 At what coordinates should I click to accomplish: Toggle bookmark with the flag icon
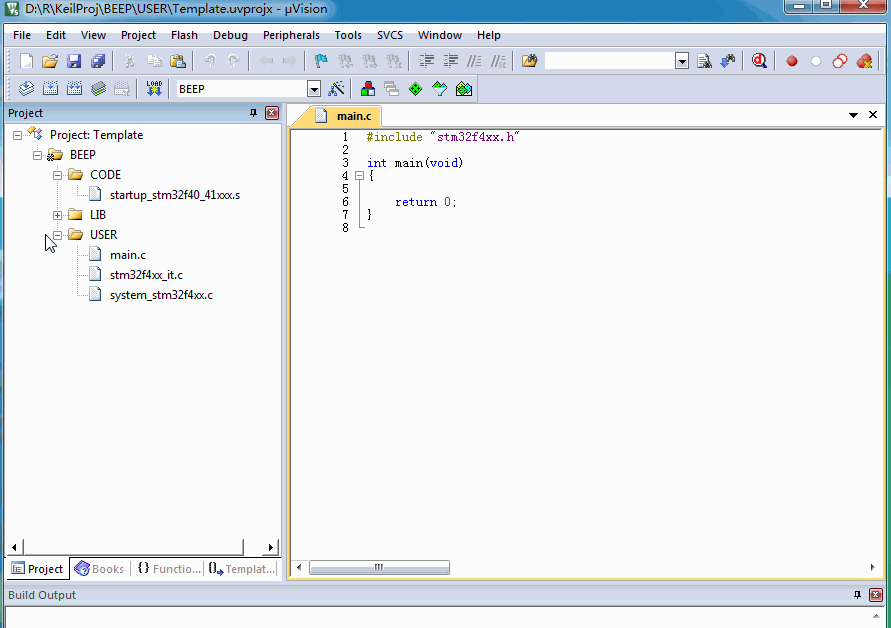(x=321, y=61)
